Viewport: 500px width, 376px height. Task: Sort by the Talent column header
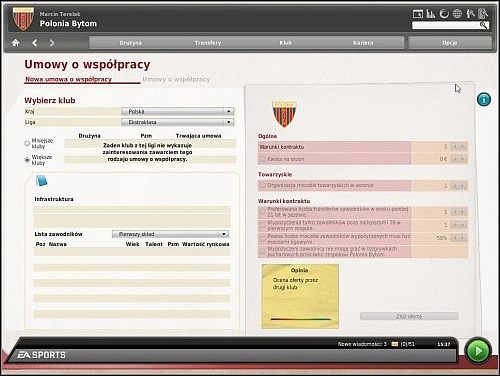click(154, 244)
